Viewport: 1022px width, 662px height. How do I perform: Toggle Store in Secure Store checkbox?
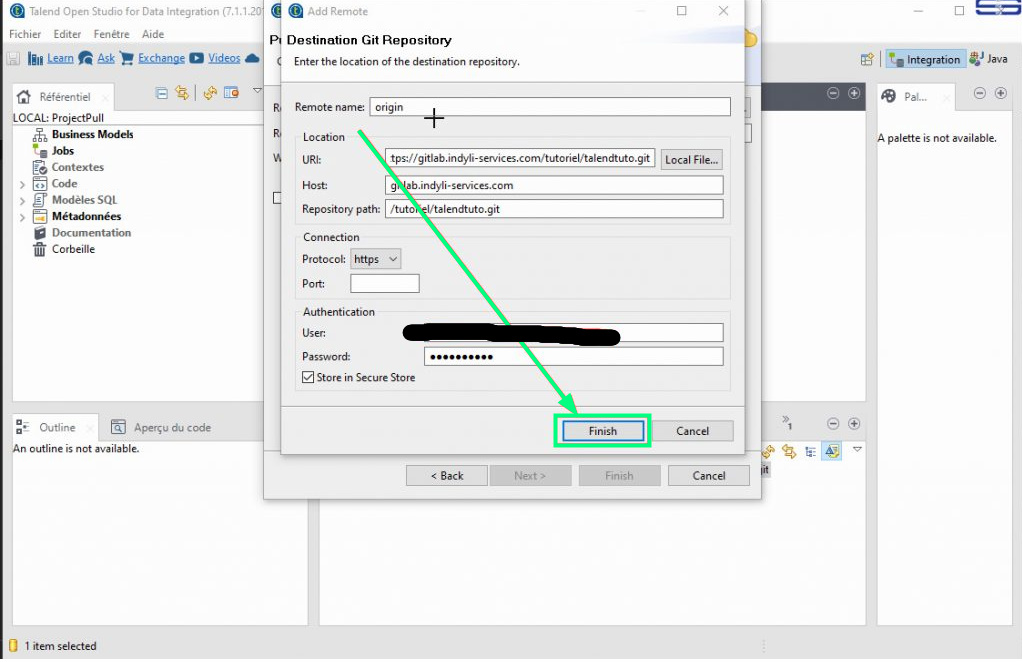tap(308, 378)
